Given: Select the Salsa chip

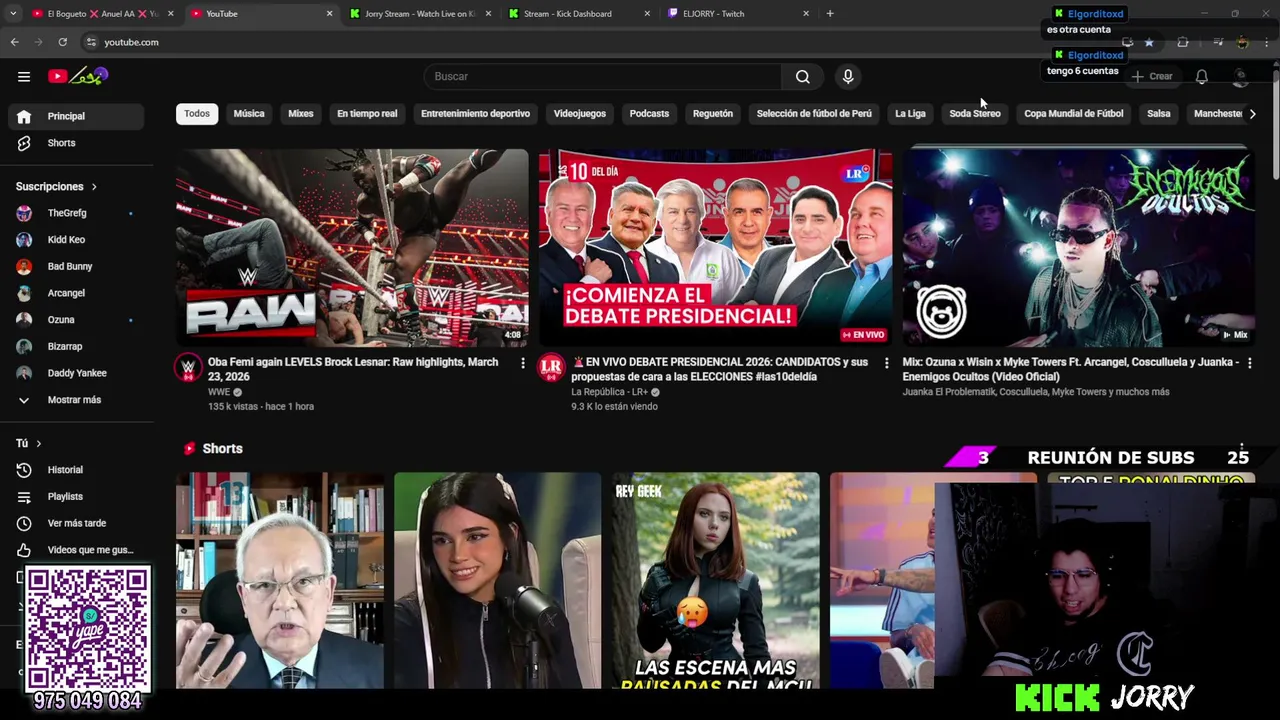Looking at the screenshot, I should (x=1159, y=113).
